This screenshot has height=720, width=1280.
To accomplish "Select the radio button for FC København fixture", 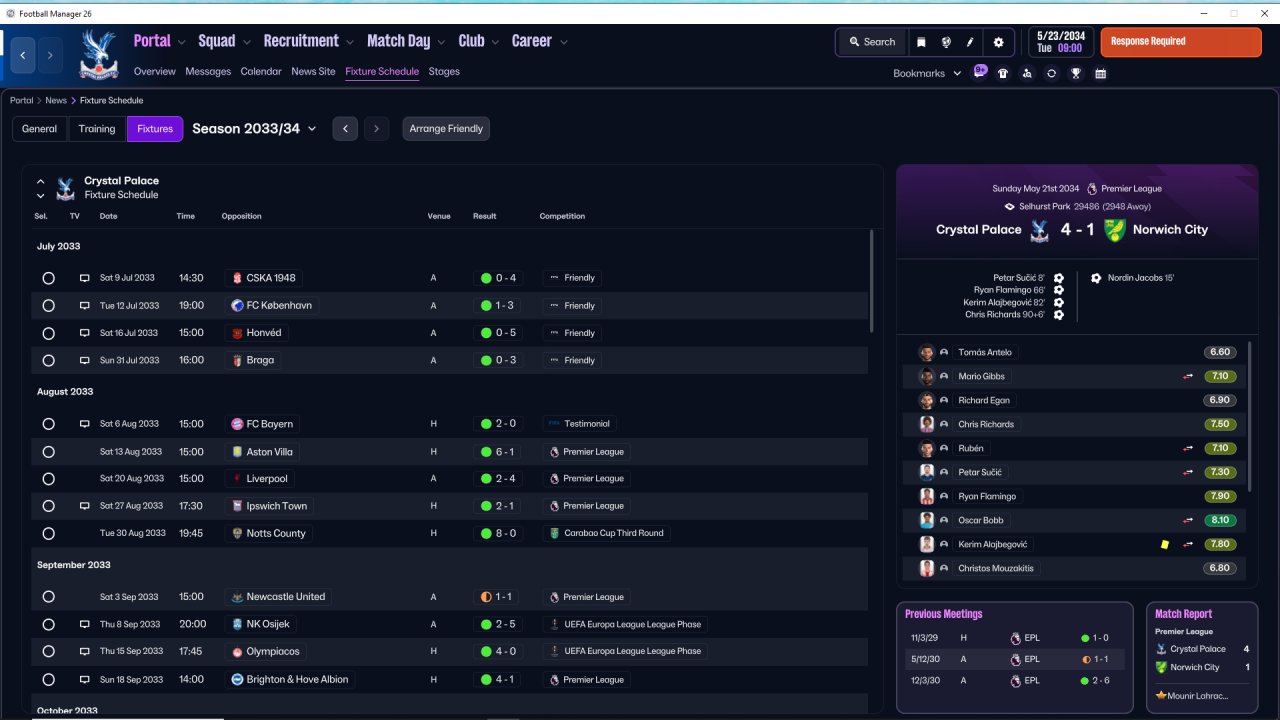I will (48, 305).
